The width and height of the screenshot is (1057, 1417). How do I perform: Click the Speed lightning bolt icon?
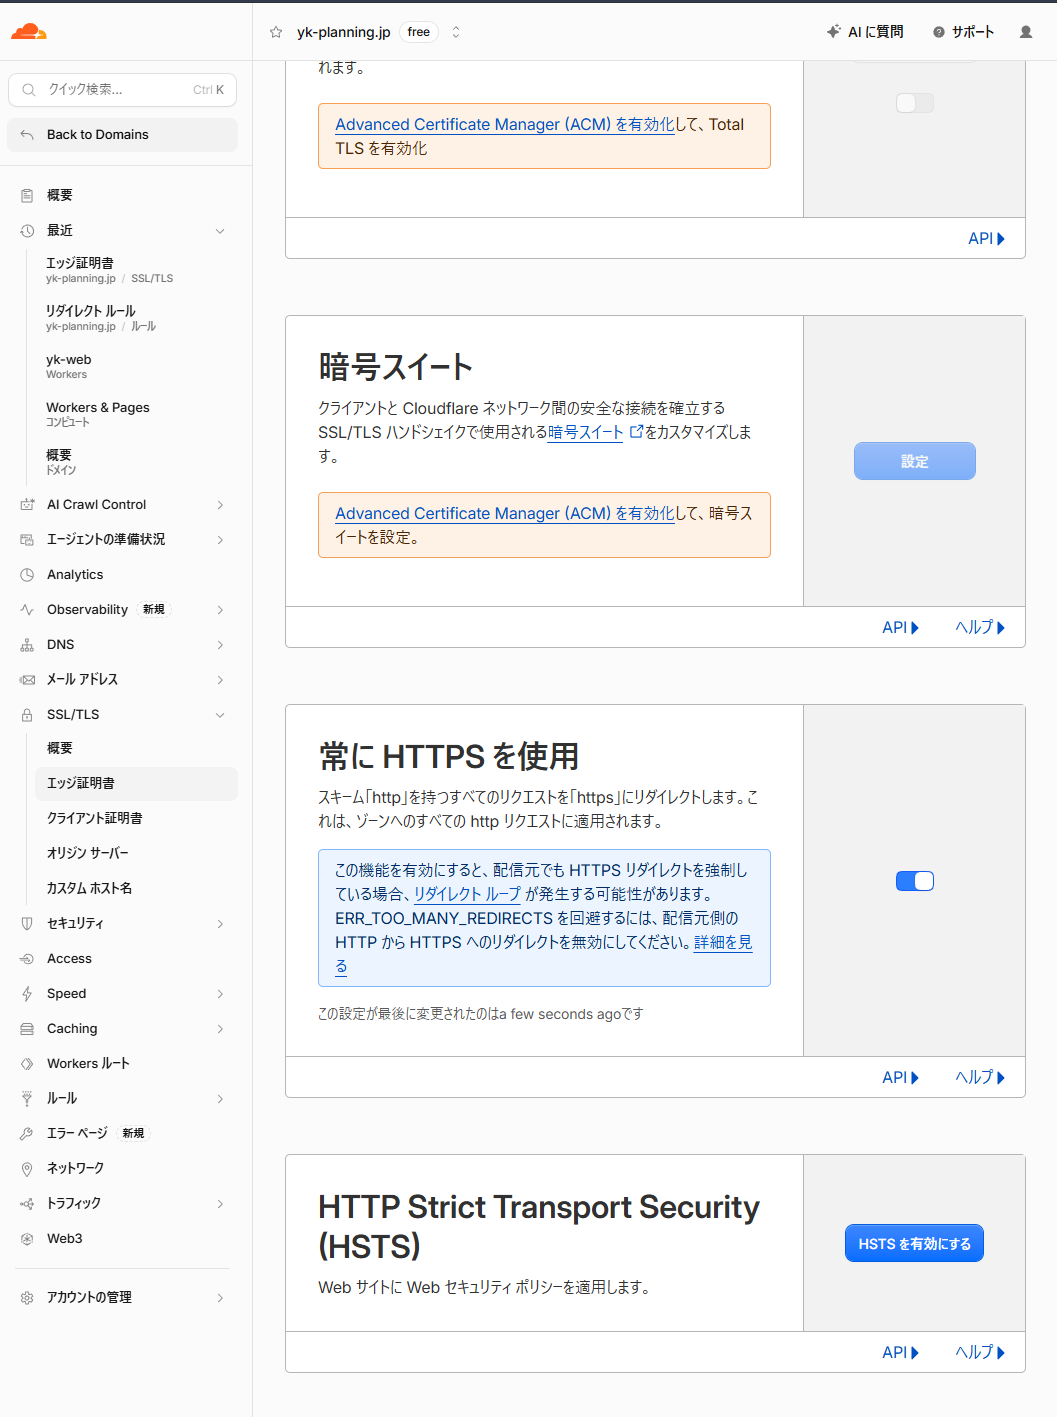[x=27, y=994]
